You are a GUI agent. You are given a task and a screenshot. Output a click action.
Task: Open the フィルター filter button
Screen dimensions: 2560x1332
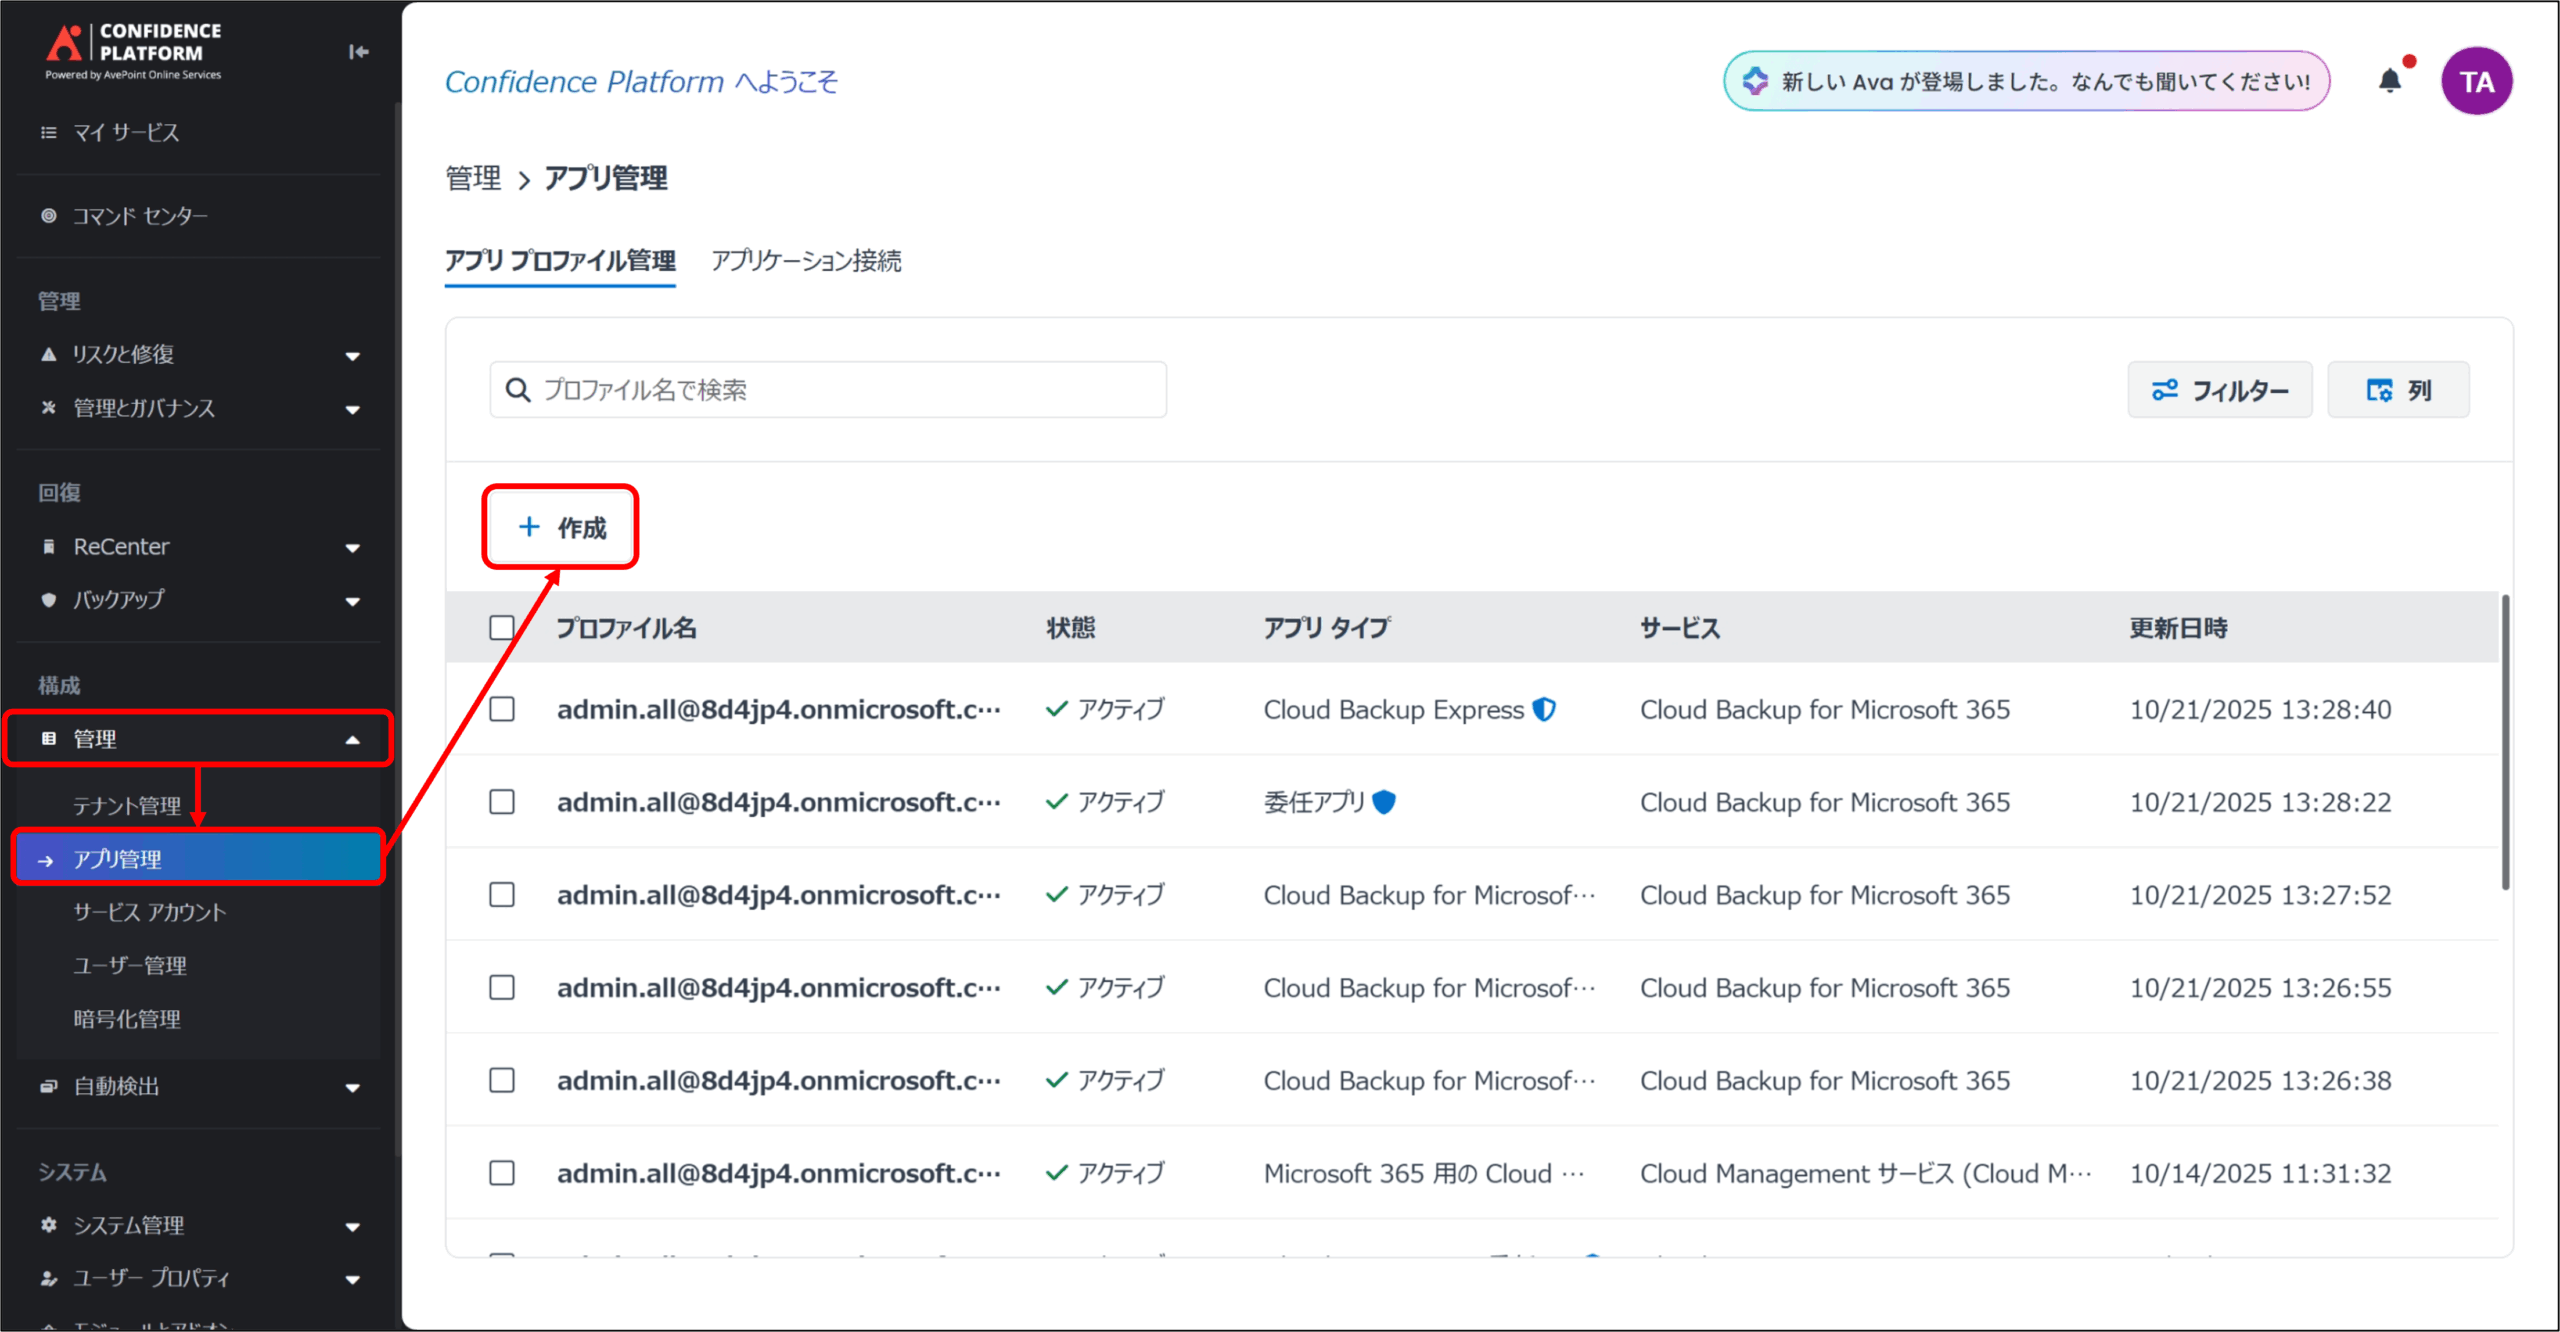[2219, 390]
